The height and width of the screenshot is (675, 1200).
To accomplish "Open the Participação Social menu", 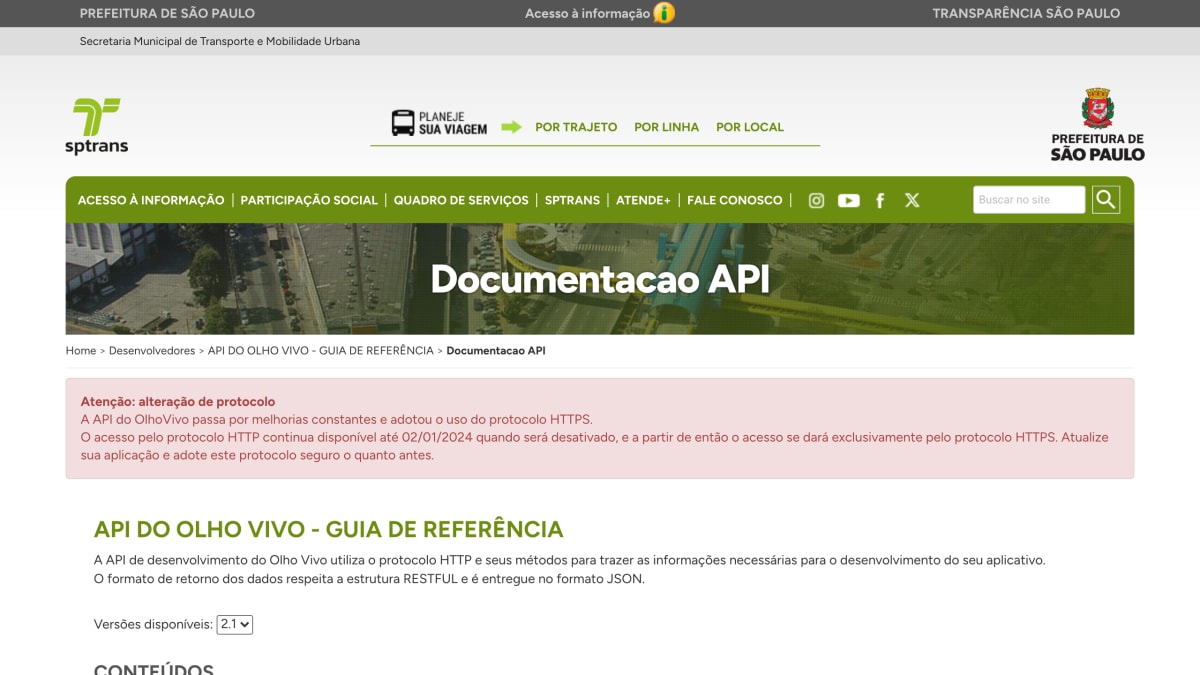I will pos(309,200).
